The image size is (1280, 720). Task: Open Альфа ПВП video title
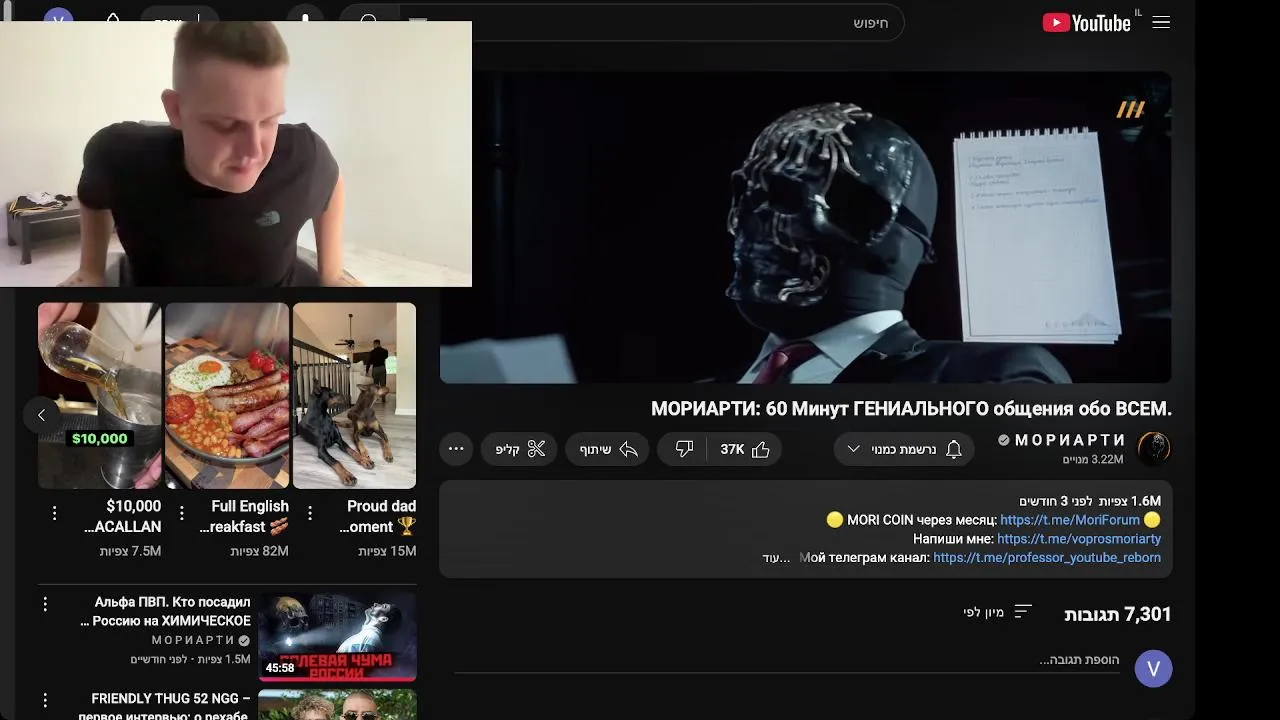[x=165, y=611]
